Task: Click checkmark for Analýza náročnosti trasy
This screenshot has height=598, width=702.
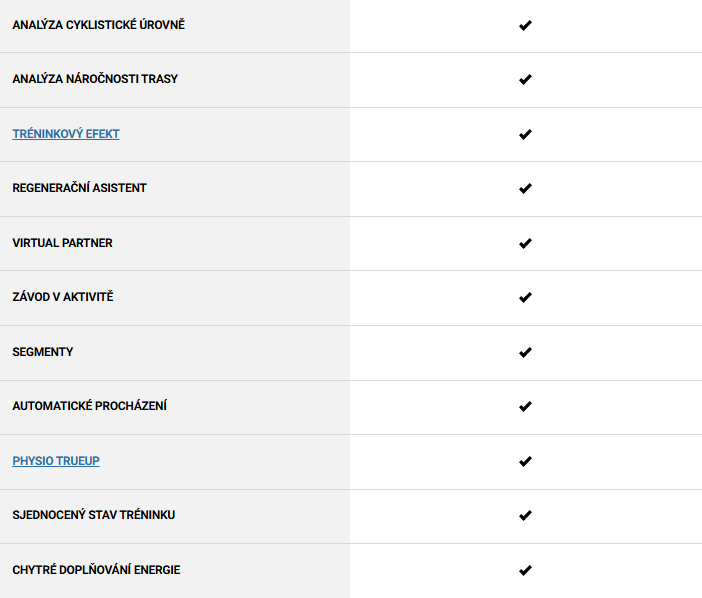Action: [x=525, y=80]
